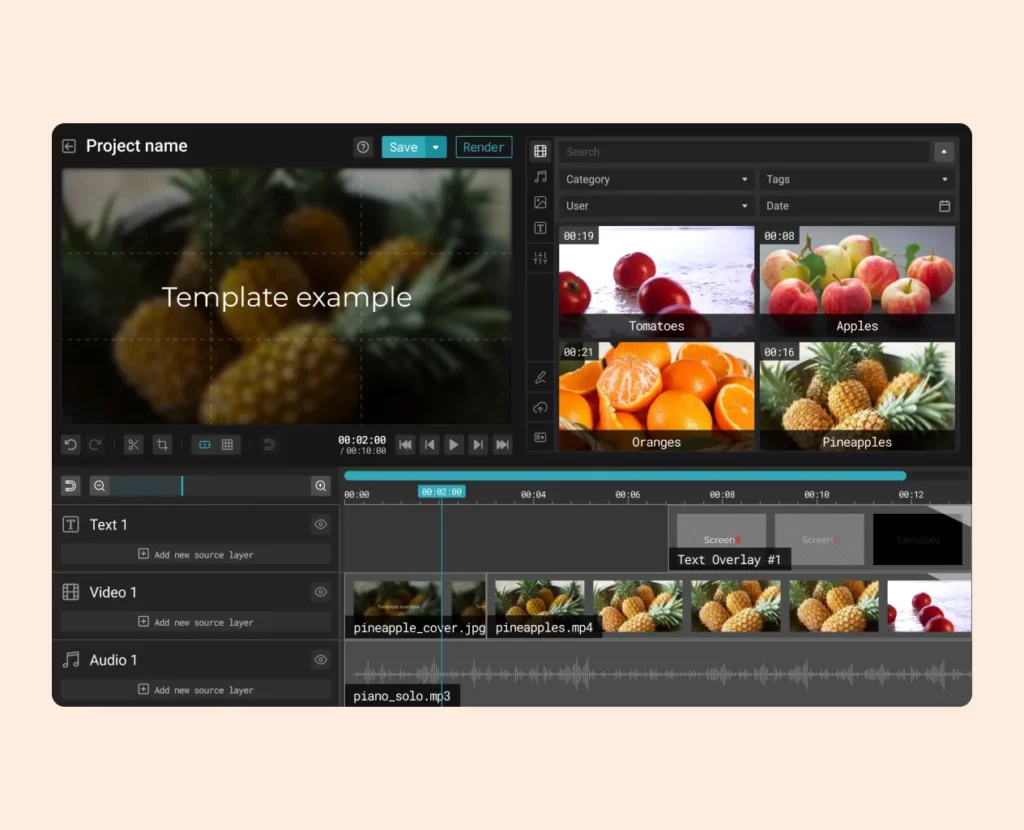Add new source layer under Video 1
1024x830 pixels.
click(x=196, y=622)
